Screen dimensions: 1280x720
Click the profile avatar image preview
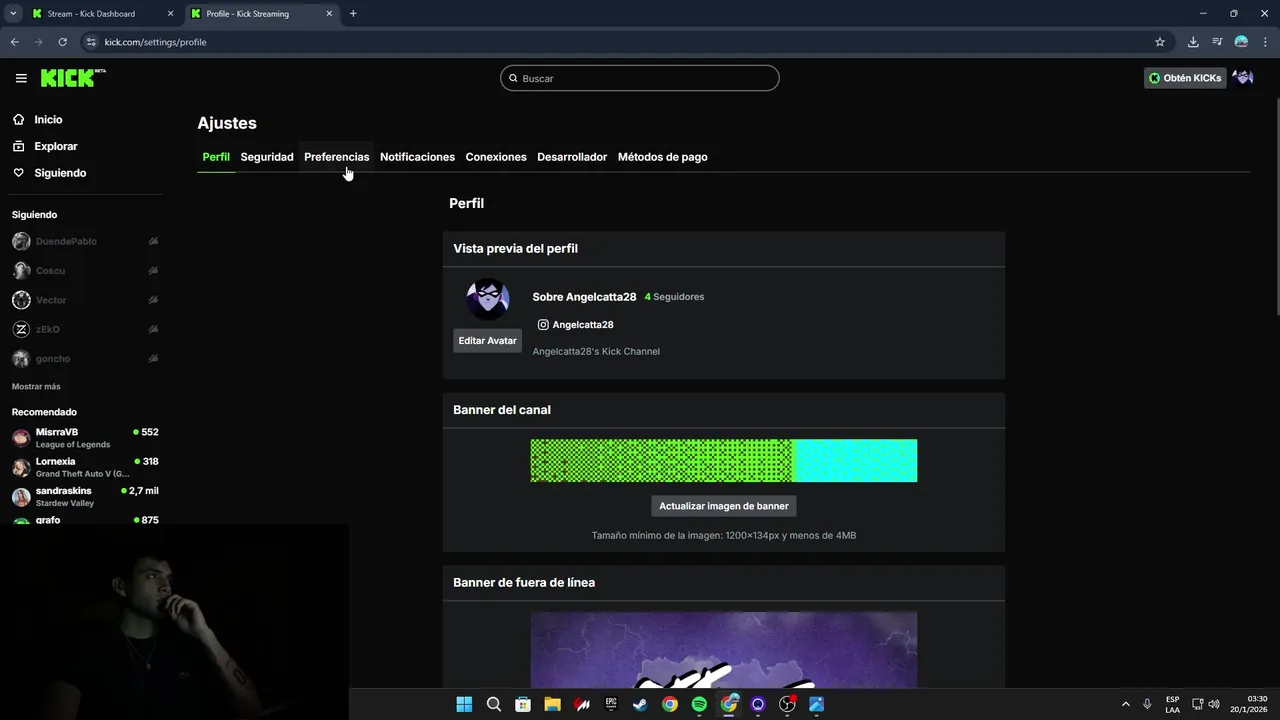488,299
